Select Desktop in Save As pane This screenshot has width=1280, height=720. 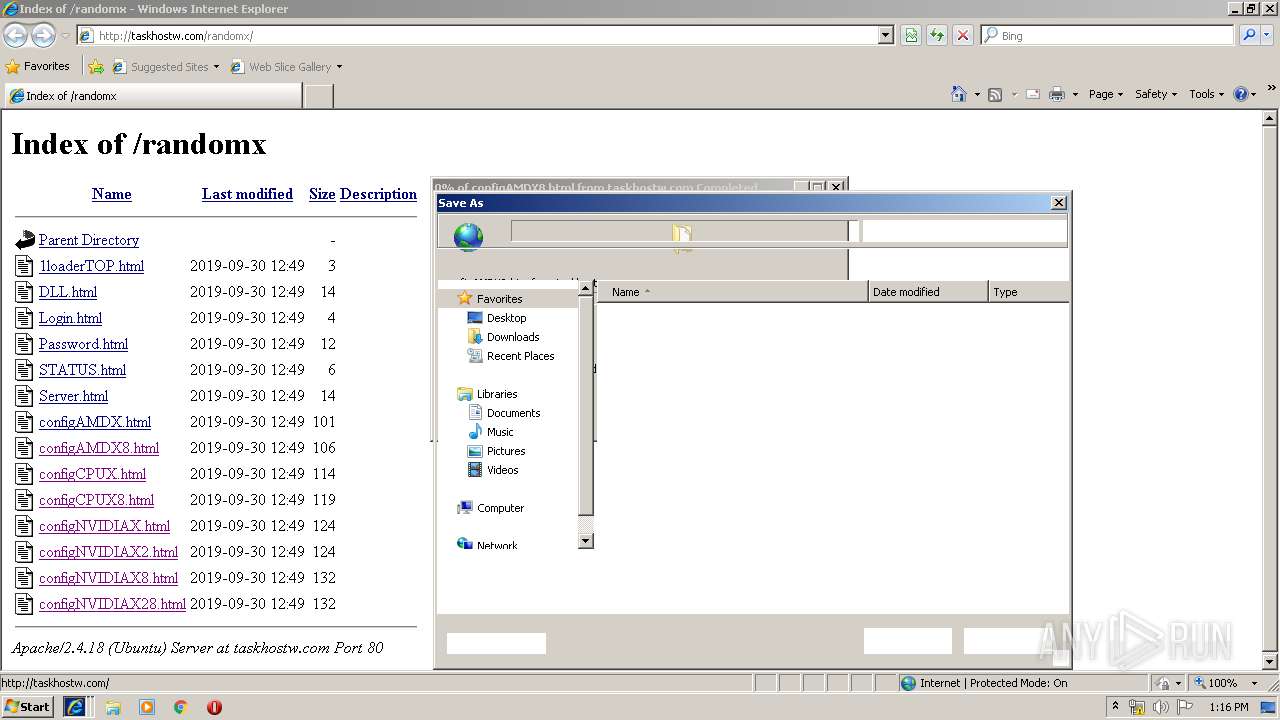click(506, 318)
